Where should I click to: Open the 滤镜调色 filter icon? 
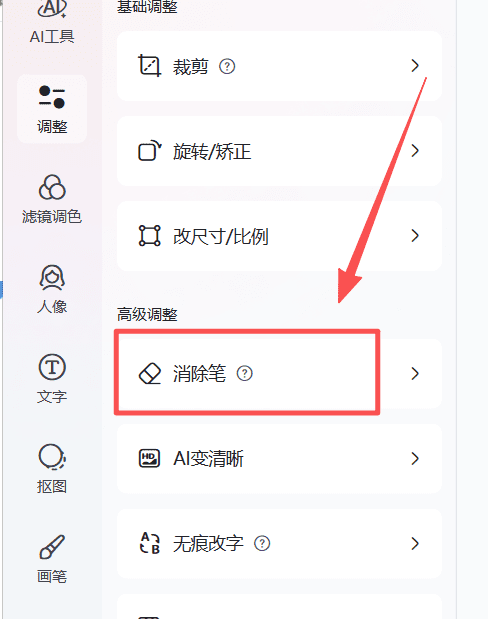[x=52, y=199]
